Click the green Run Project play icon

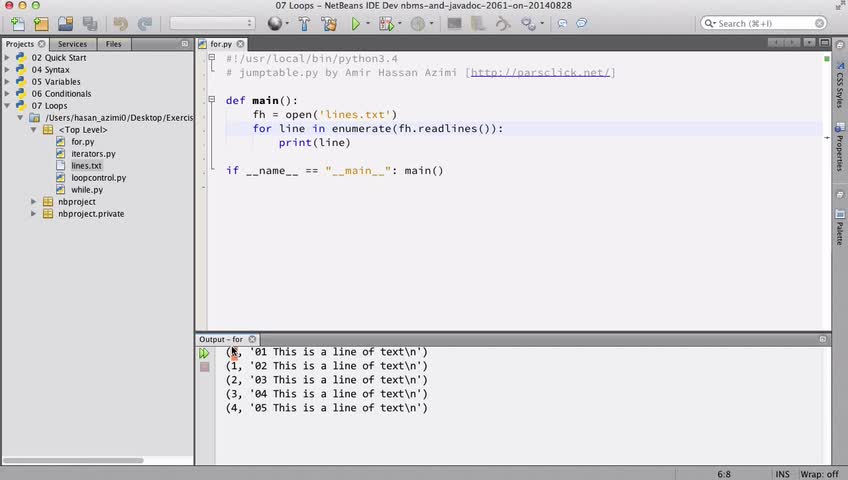(355, 23)
